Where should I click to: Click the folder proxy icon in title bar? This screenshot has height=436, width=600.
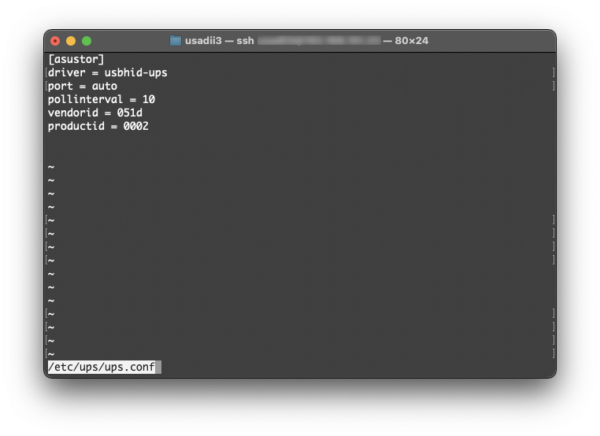click(x=176, y=41)
